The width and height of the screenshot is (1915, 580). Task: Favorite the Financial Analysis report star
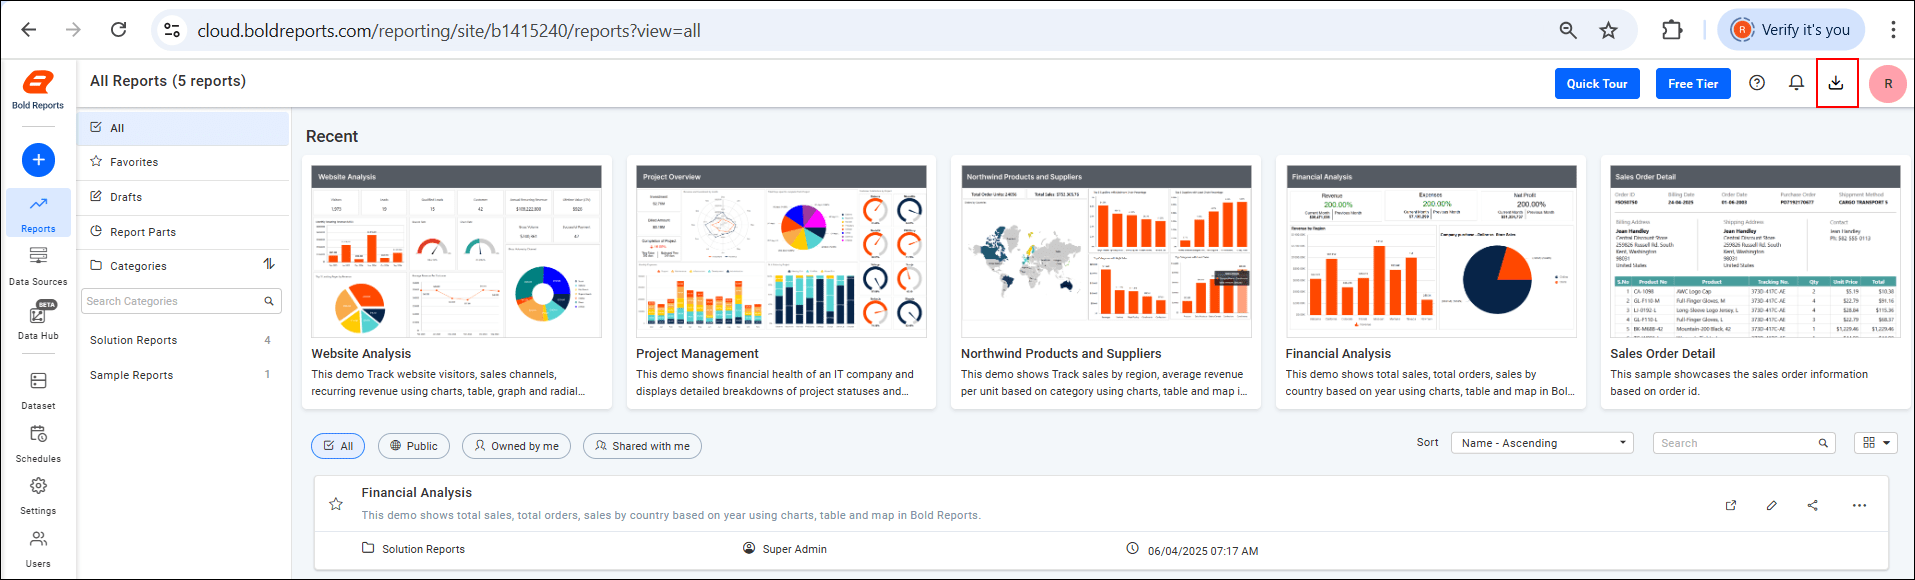pos(336,504)
